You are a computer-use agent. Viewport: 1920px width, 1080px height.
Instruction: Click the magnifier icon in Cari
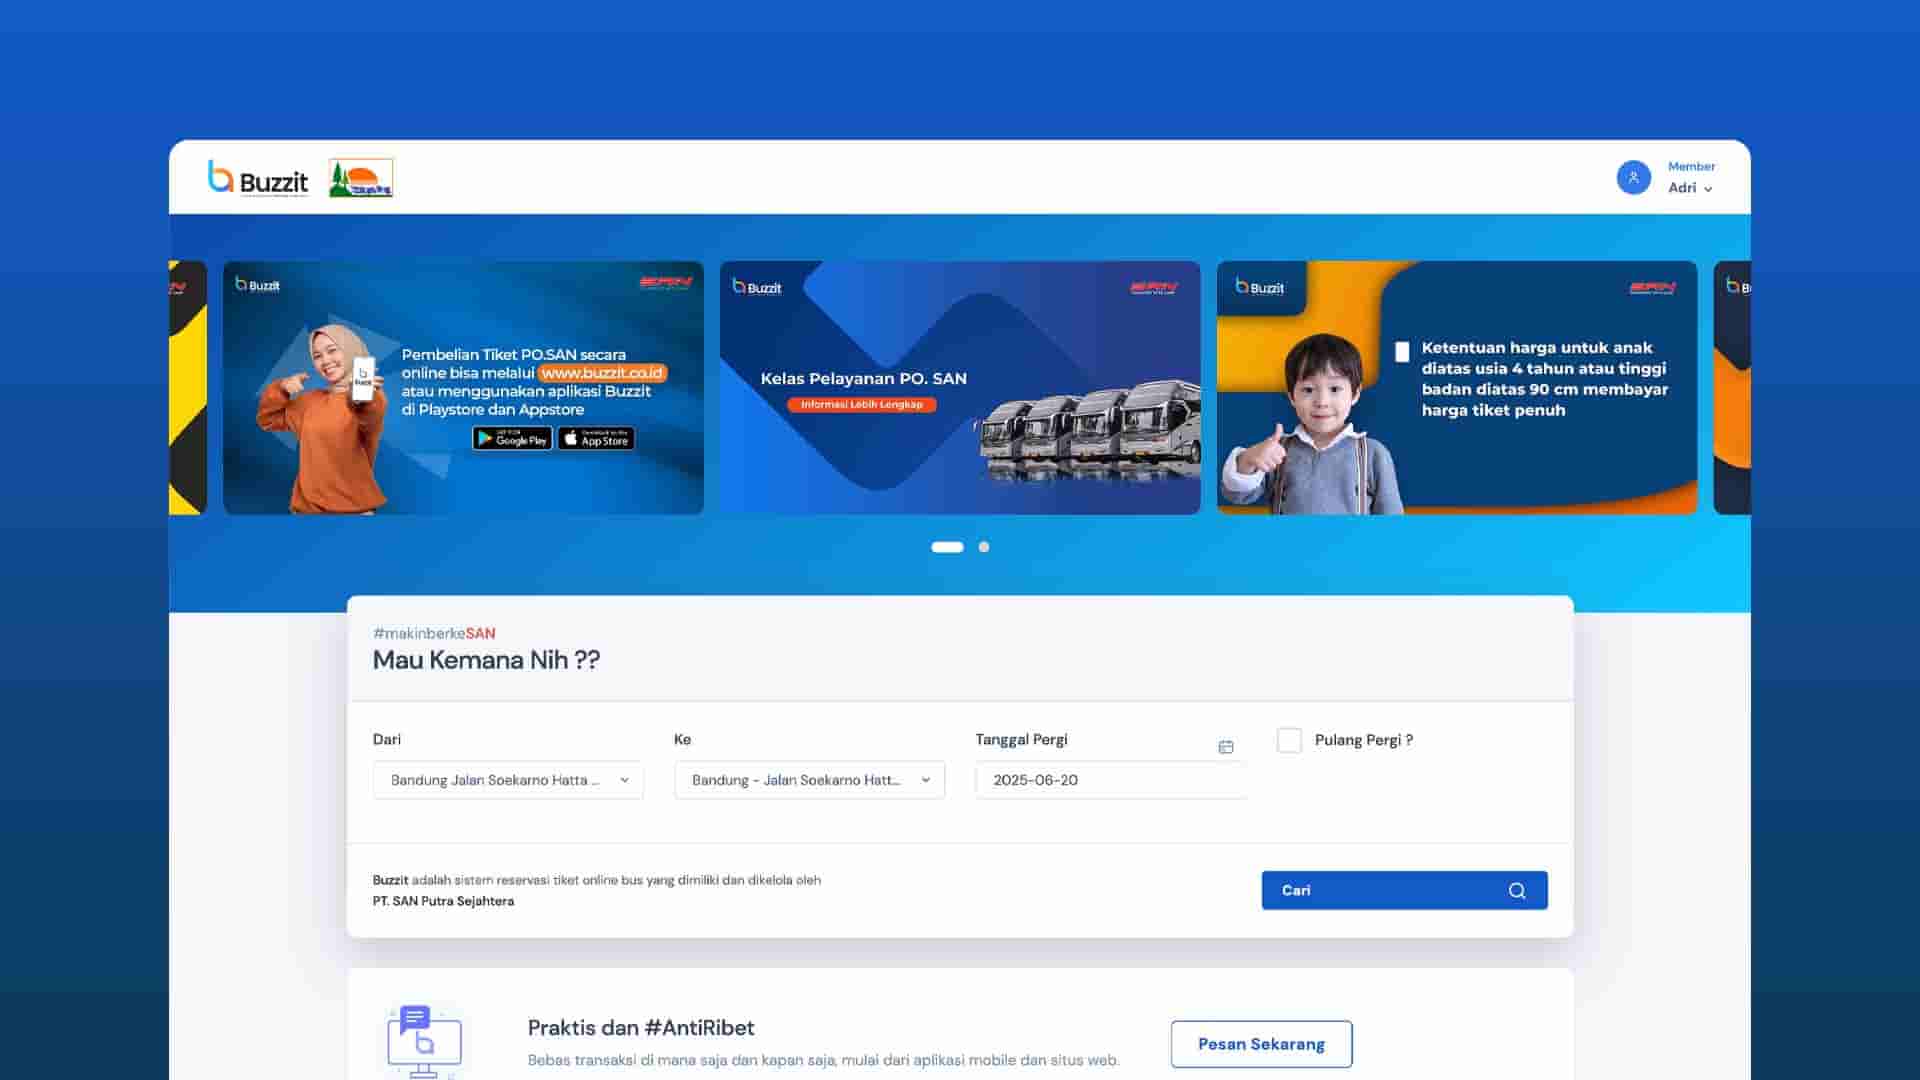click(1517, 890)
